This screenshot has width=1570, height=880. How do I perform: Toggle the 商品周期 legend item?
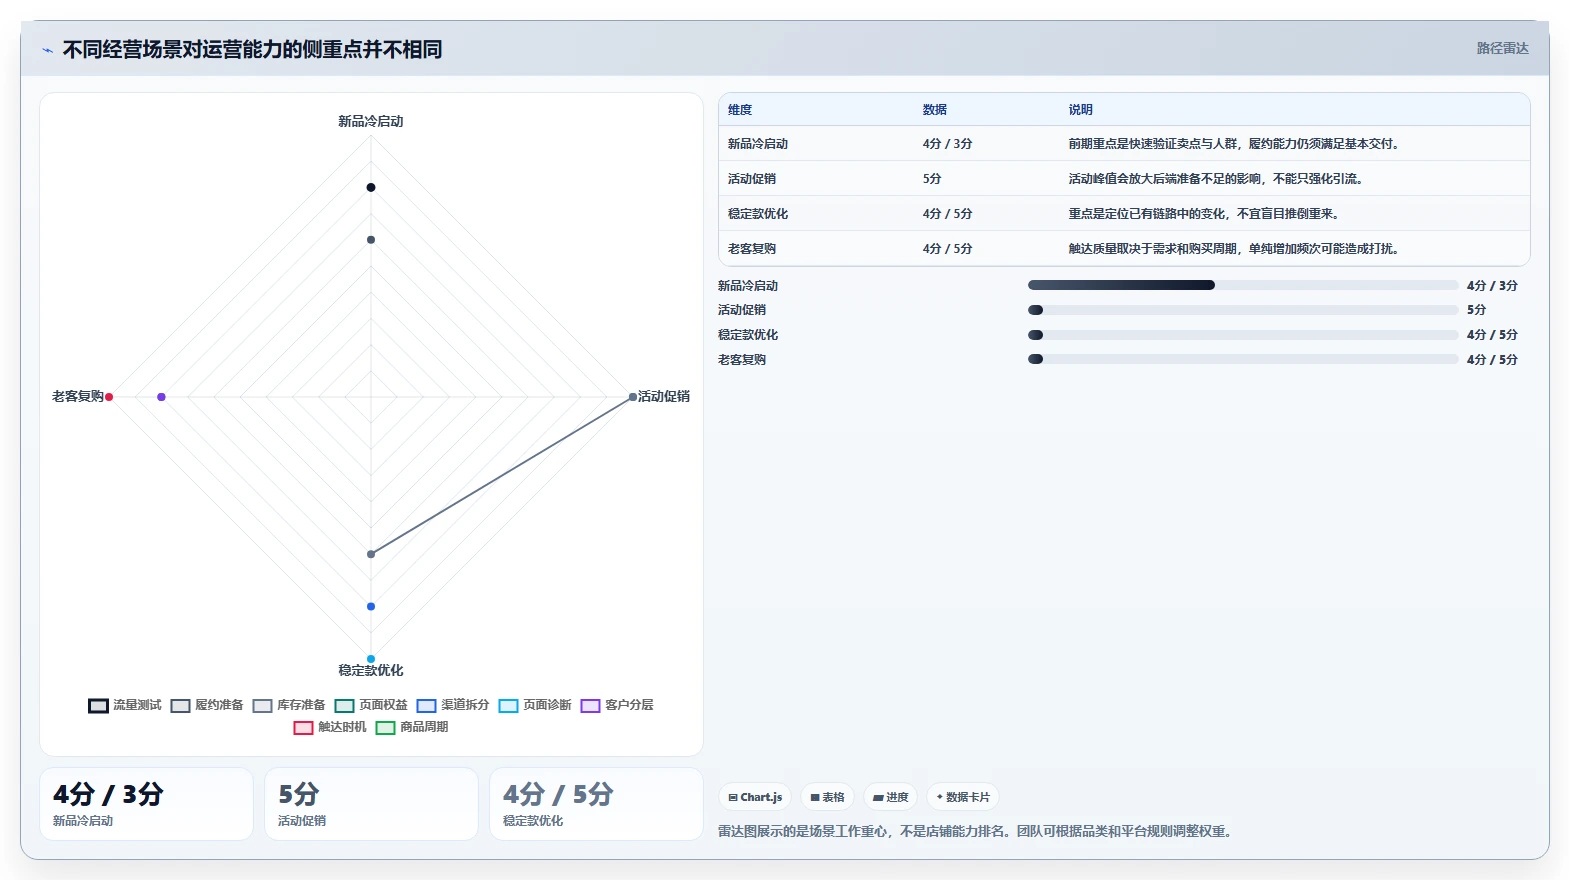pyautogui.click(x=412, y=727)
